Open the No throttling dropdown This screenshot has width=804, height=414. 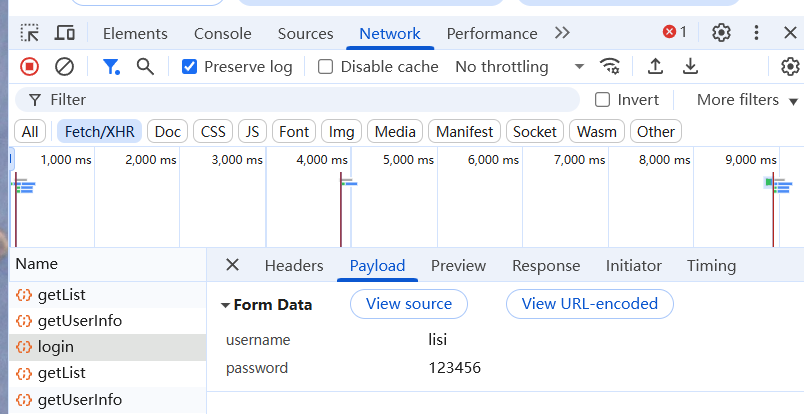point(519,67)
